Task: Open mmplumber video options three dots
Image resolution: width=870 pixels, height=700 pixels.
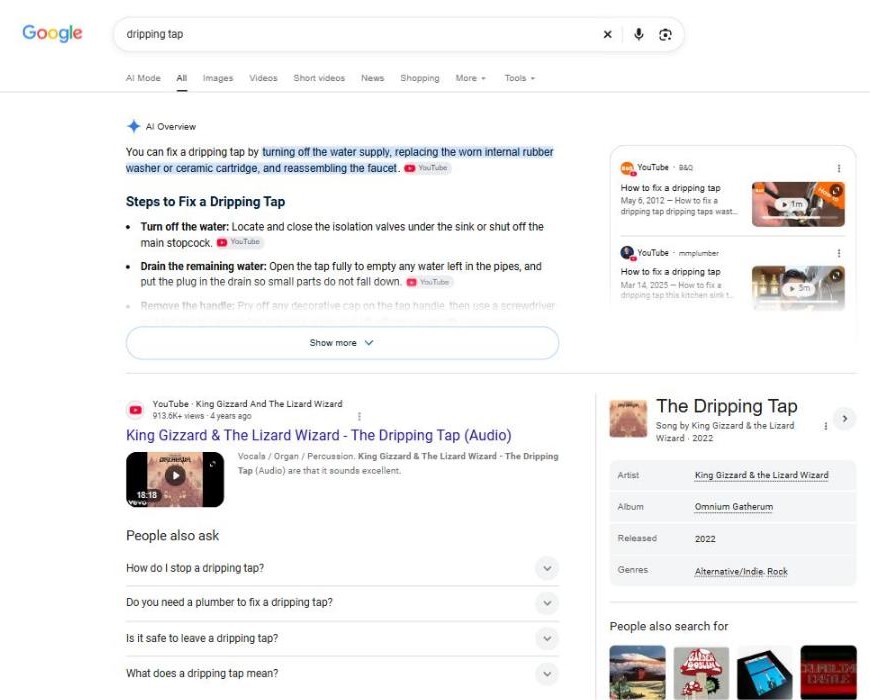Action: pyautogui.click(x=839, y=253)
